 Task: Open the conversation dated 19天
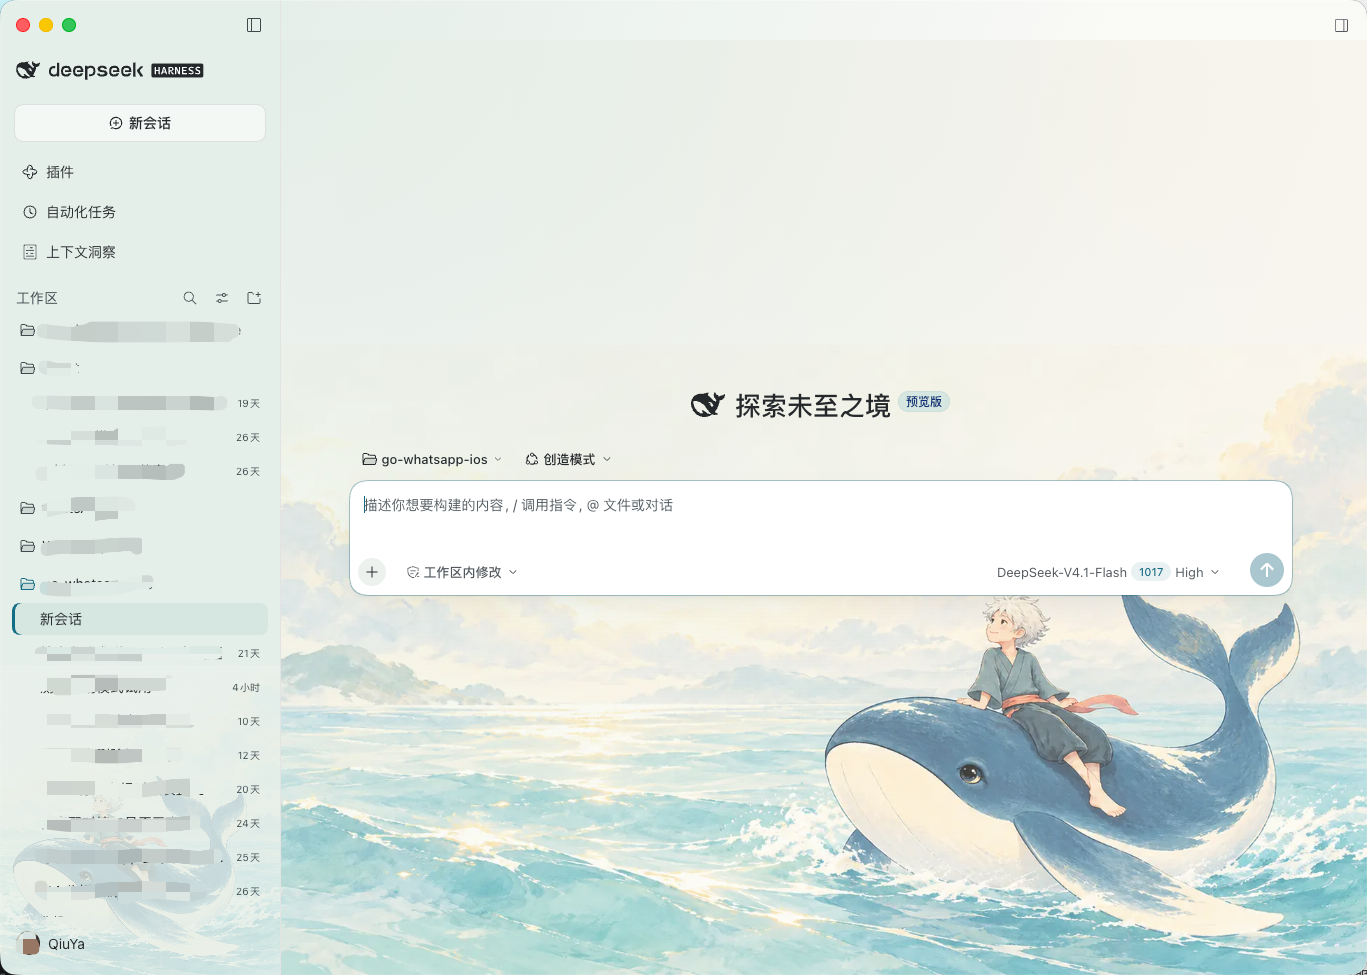click(x=140, y=403)
